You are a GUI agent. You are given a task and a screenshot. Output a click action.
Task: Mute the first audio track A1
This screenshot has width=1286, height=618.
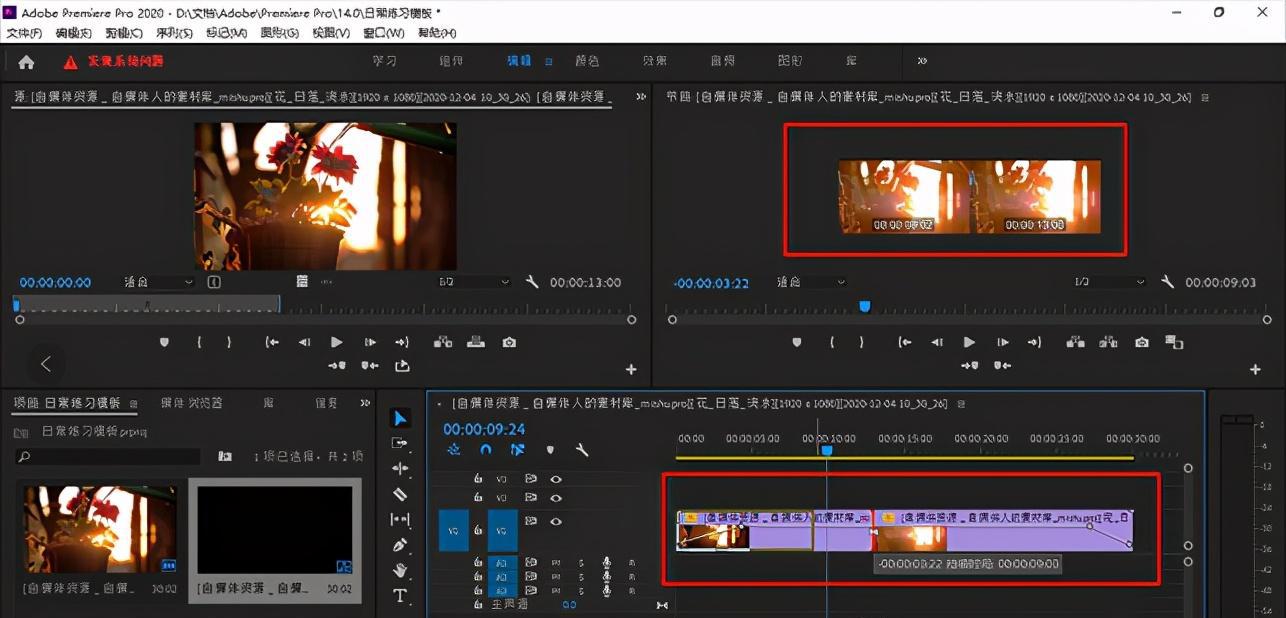tap(558, 563)
